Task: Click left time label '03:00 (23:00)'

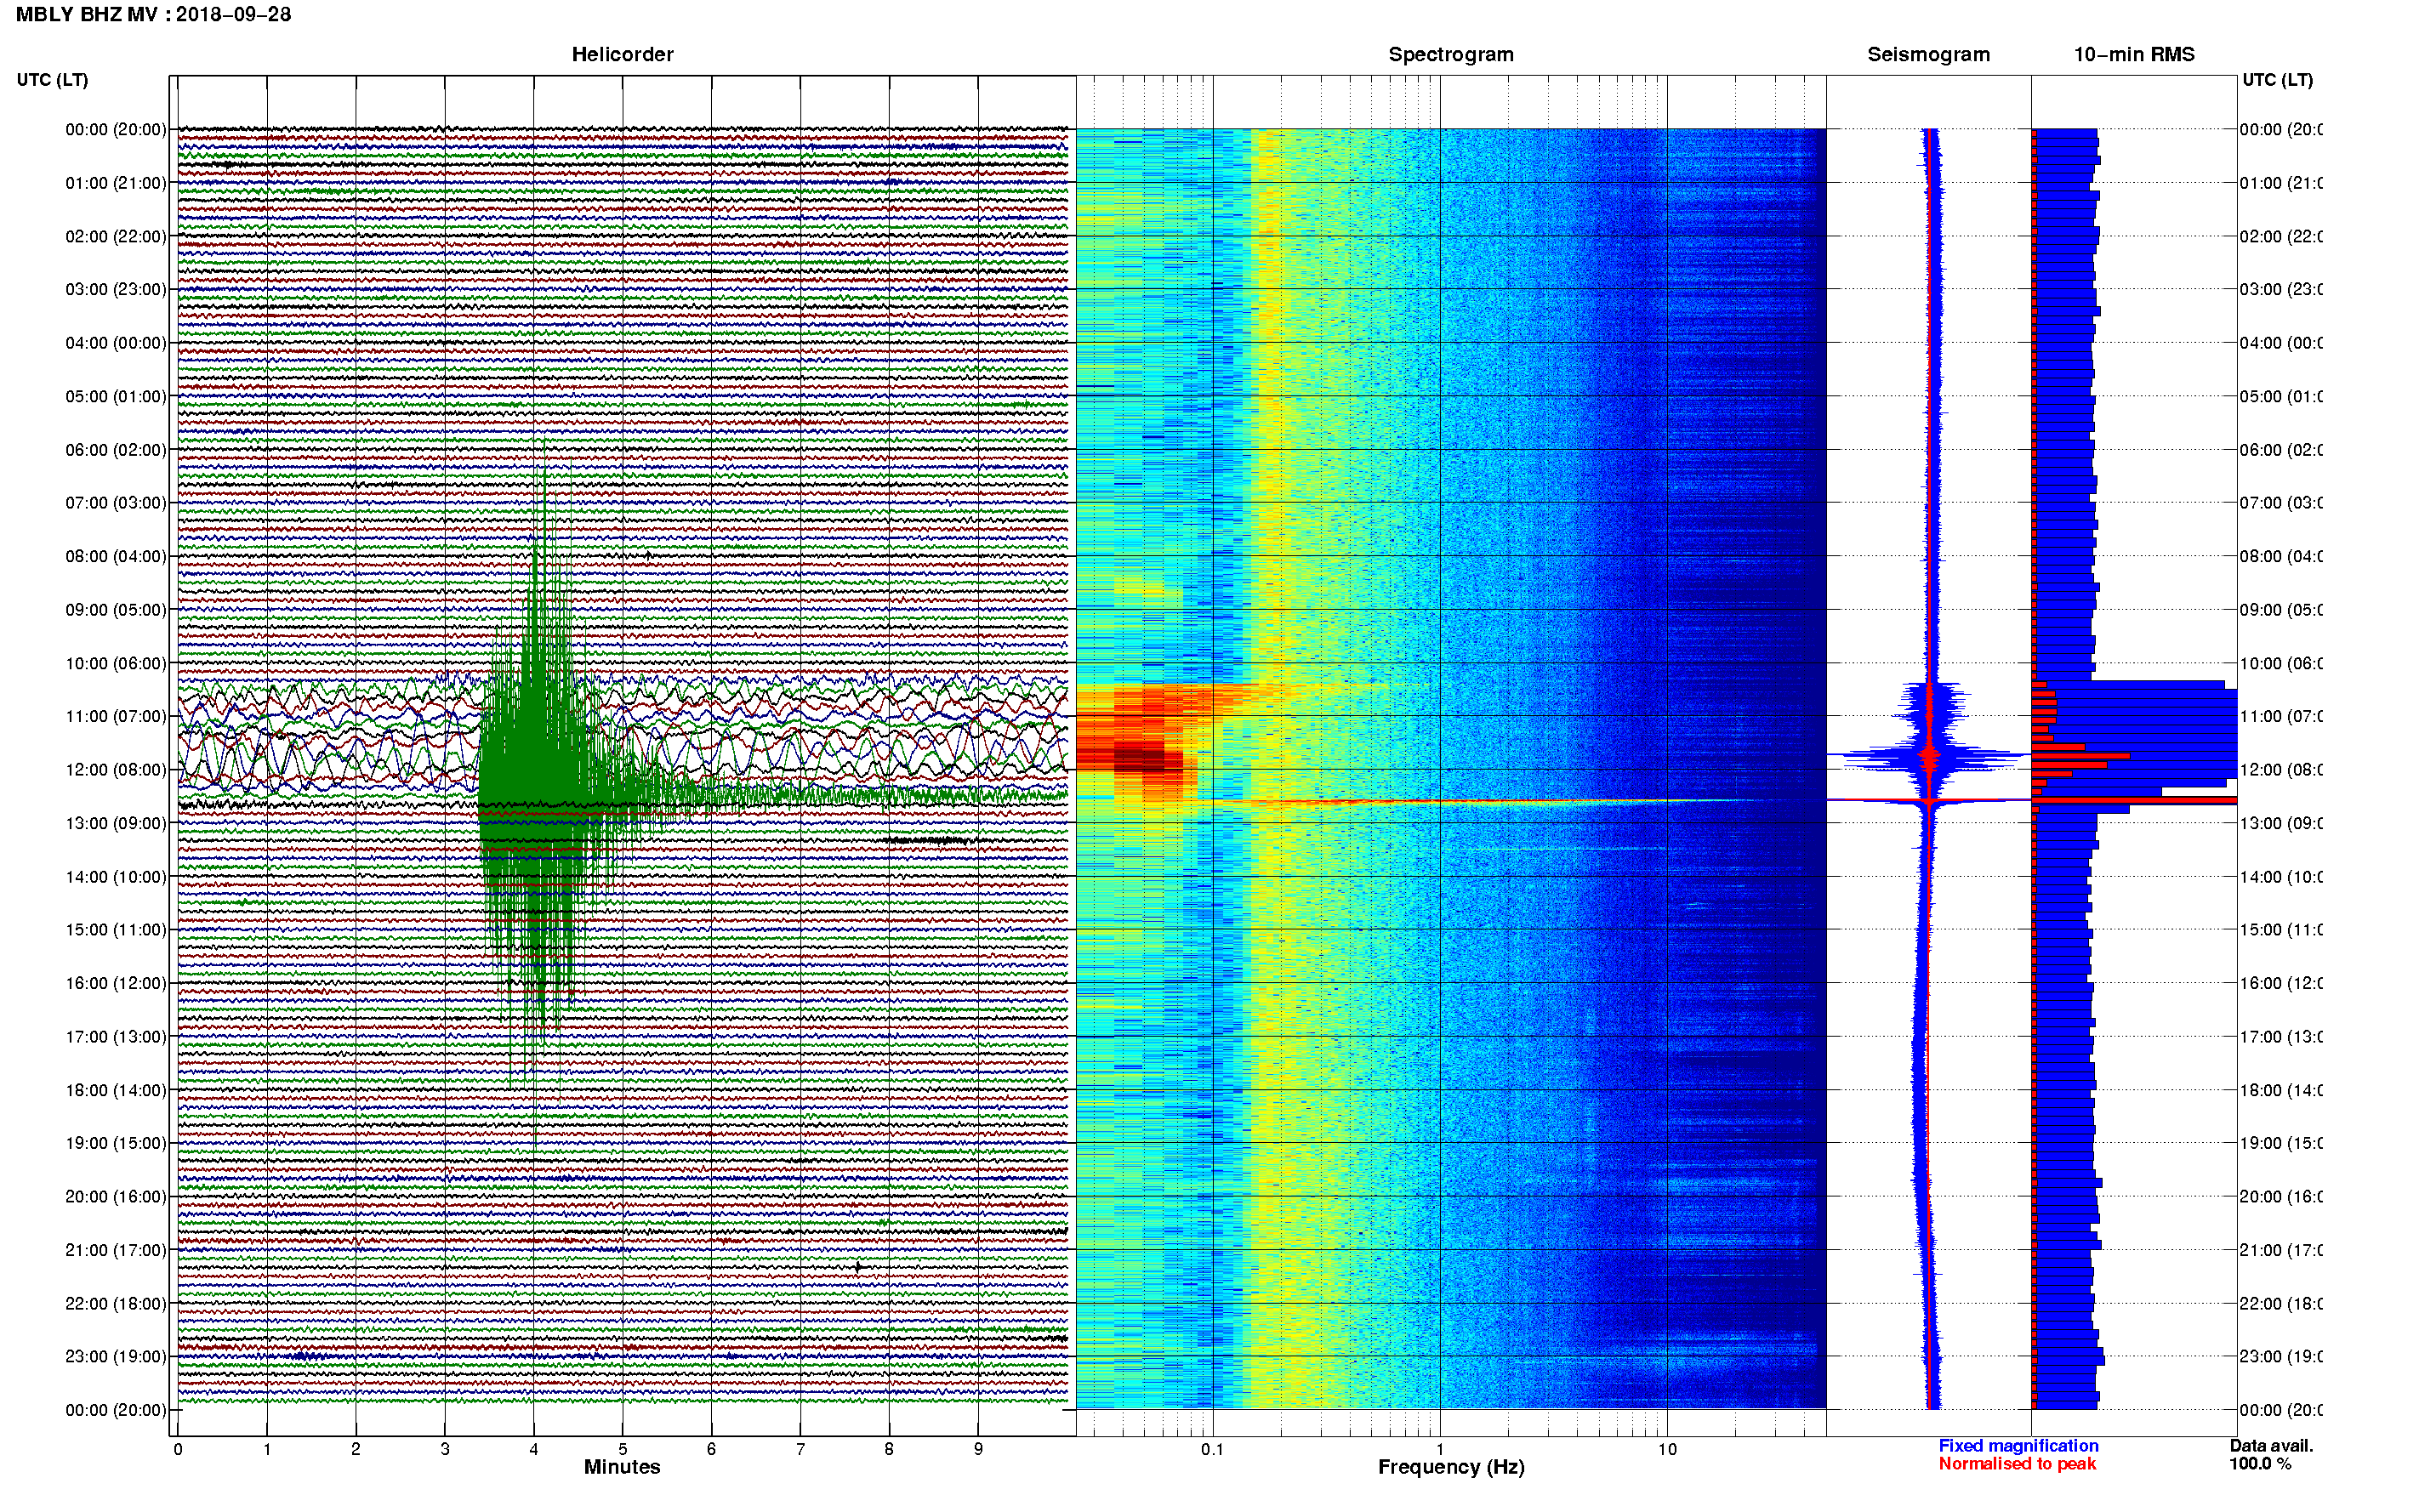Action: coord(116,289)
